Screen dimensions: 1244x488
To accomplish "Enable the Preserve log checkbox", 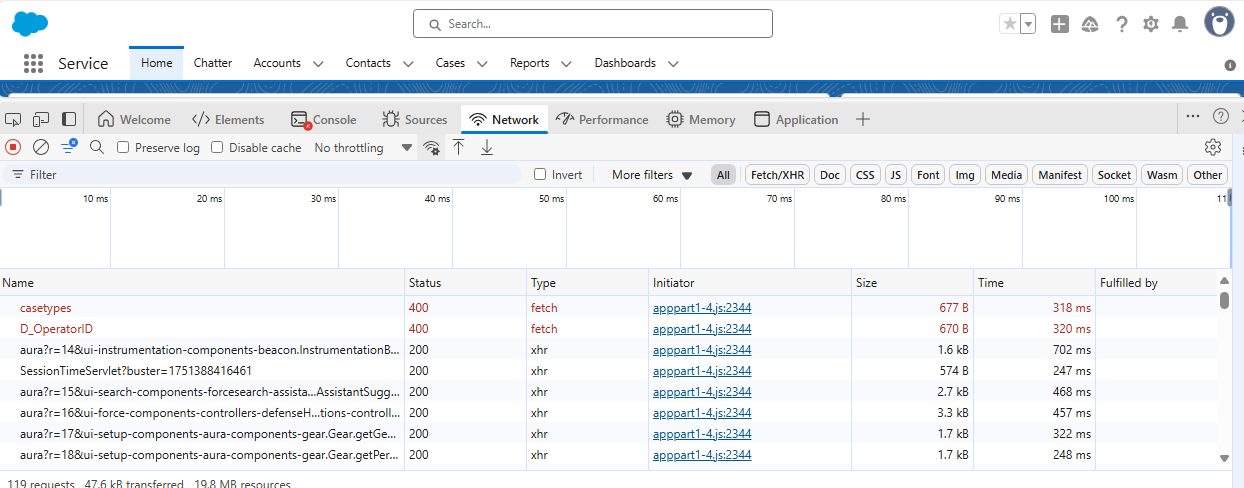I will click(123, 147).
